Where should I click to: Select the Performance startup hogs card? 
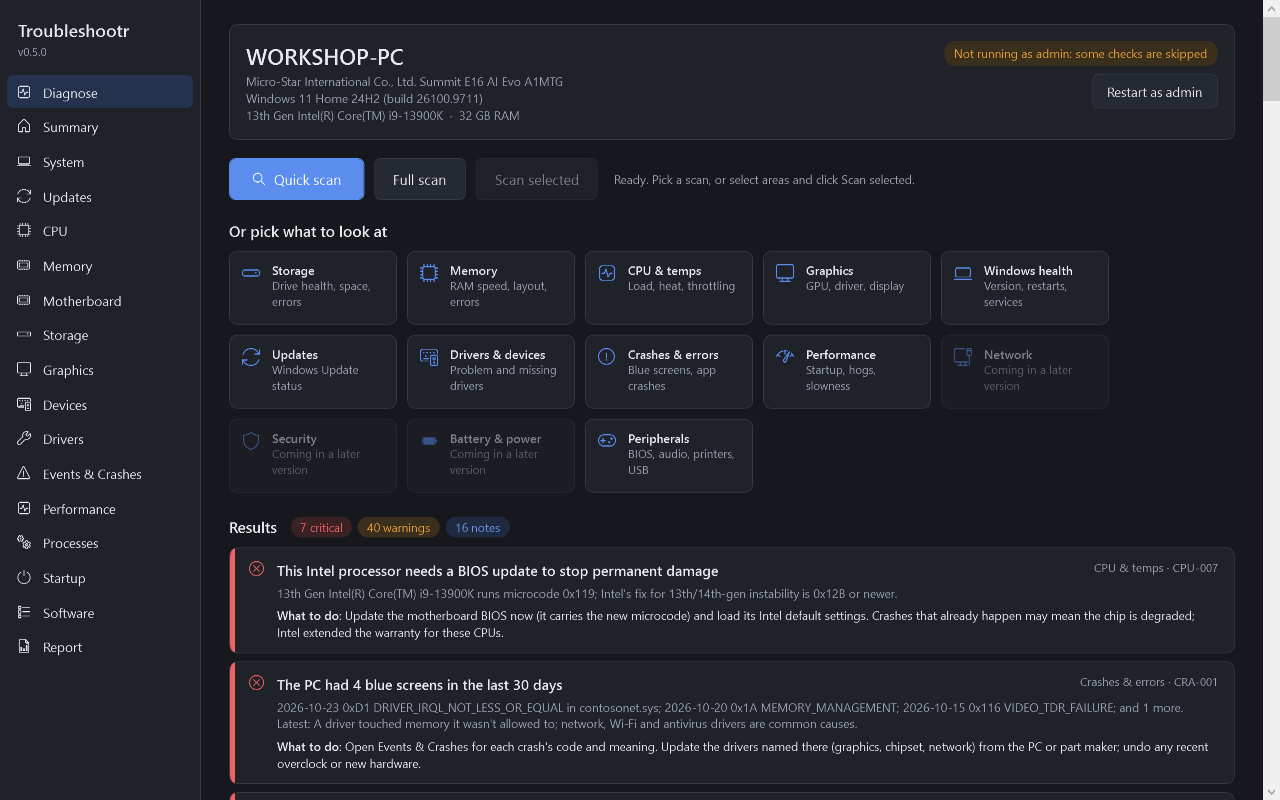point(846,371)
